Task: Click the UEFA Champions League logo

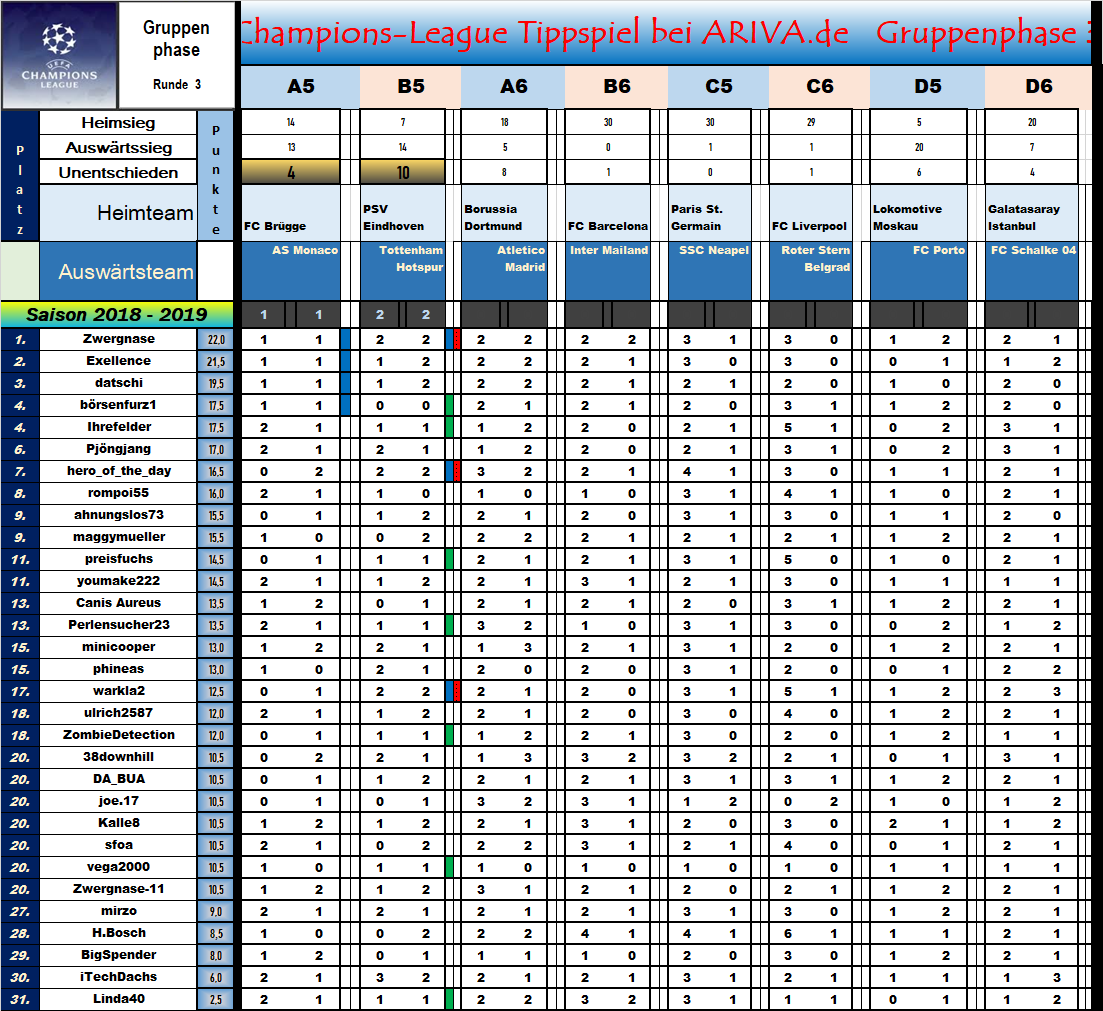Action: pyautogui.click(x=60, y=55)
